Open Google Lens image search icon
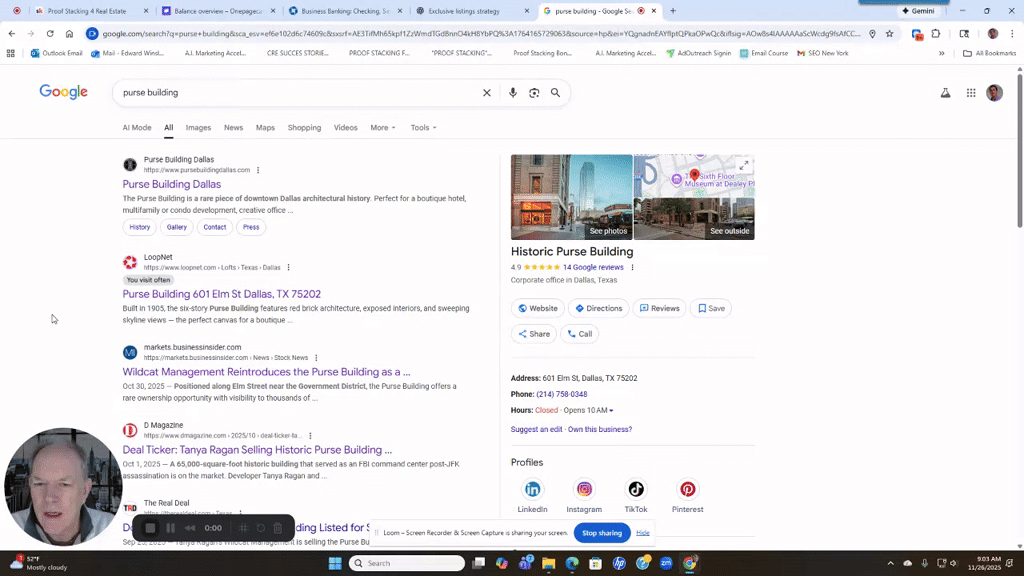The image size is (1024, 576). coord(534,93)
